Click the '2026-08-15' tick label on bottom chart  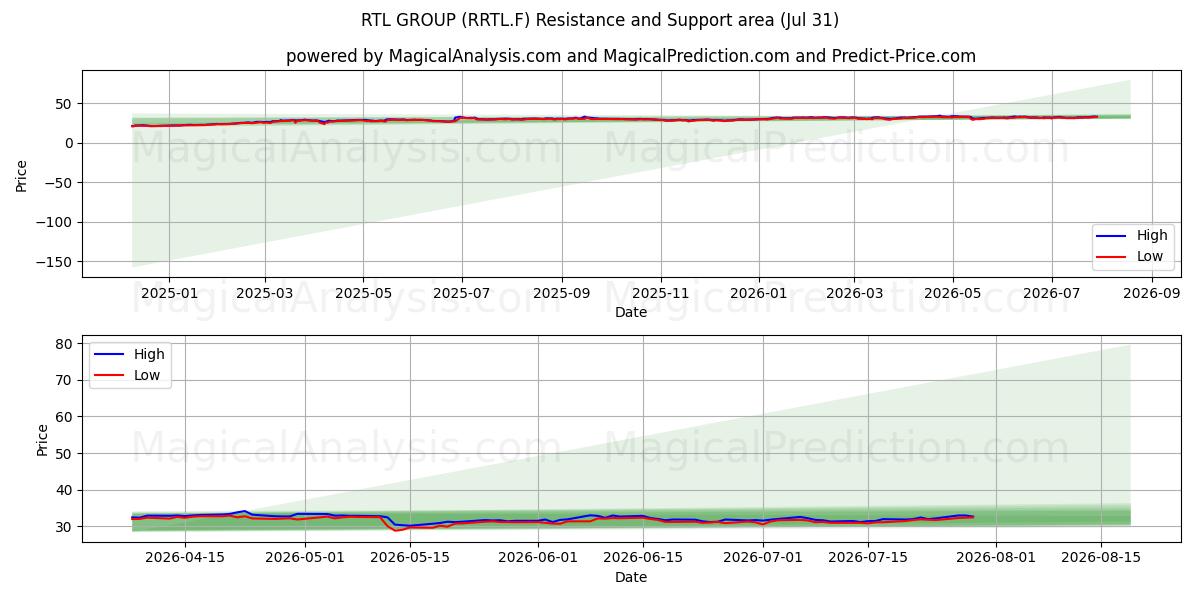[x=1102, y=557]
